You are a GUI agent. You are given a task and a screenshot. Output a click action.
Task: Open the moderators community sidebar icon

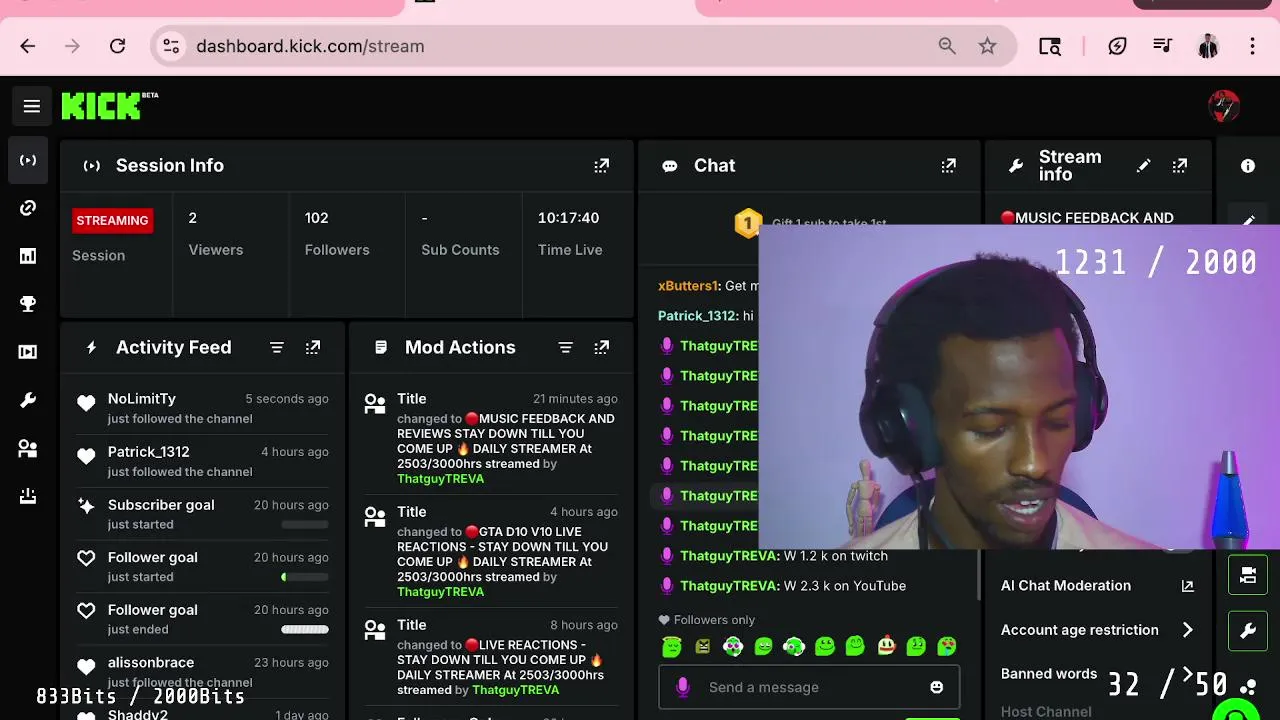coord(28,449)
